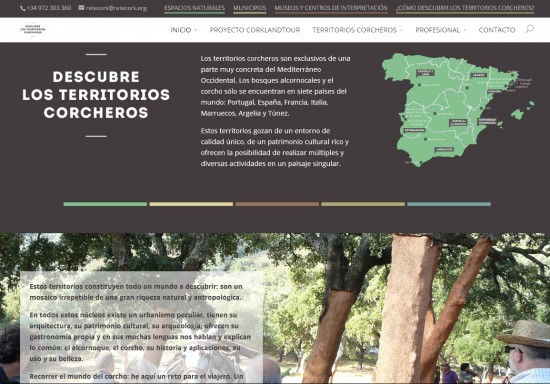Click the site logo in header
This screenshot has height=384, width=550.
[33, 29]
